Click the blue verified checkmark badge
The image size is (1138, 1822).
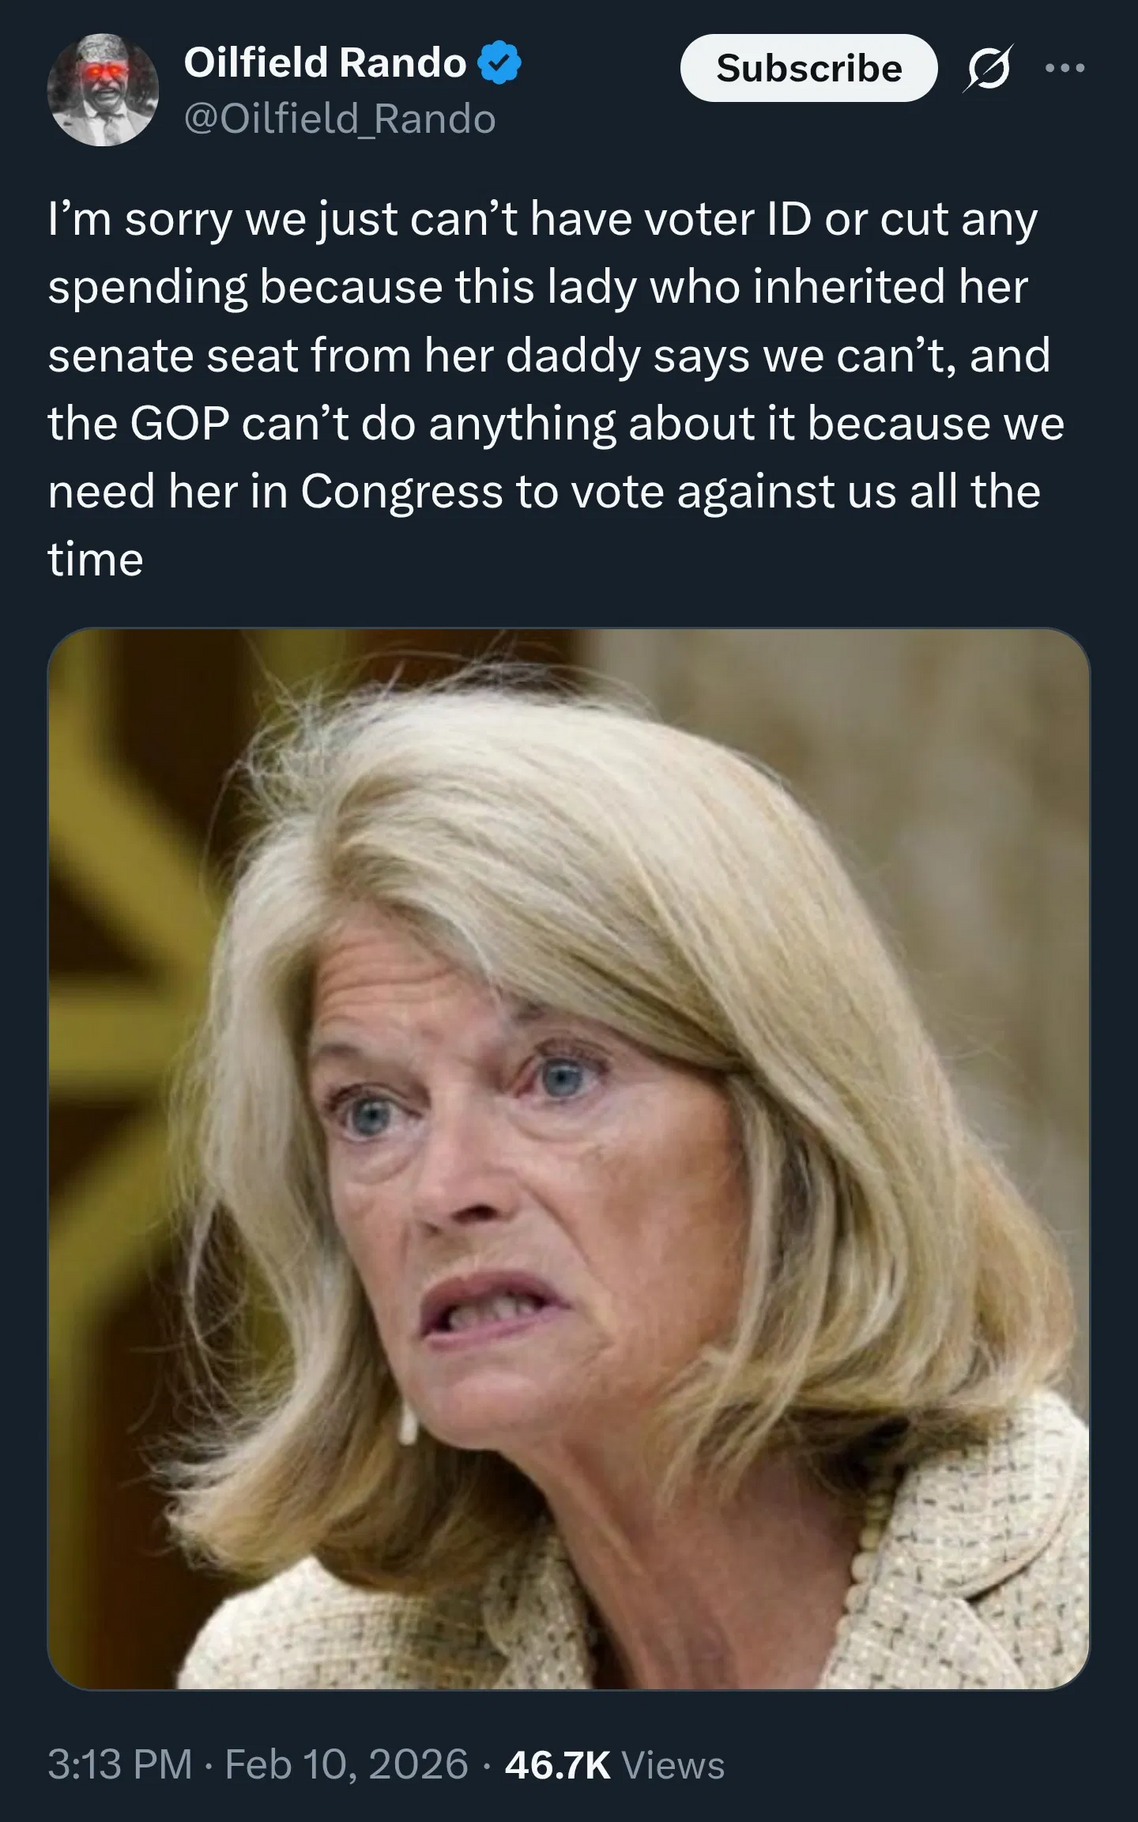coord(499,62)
